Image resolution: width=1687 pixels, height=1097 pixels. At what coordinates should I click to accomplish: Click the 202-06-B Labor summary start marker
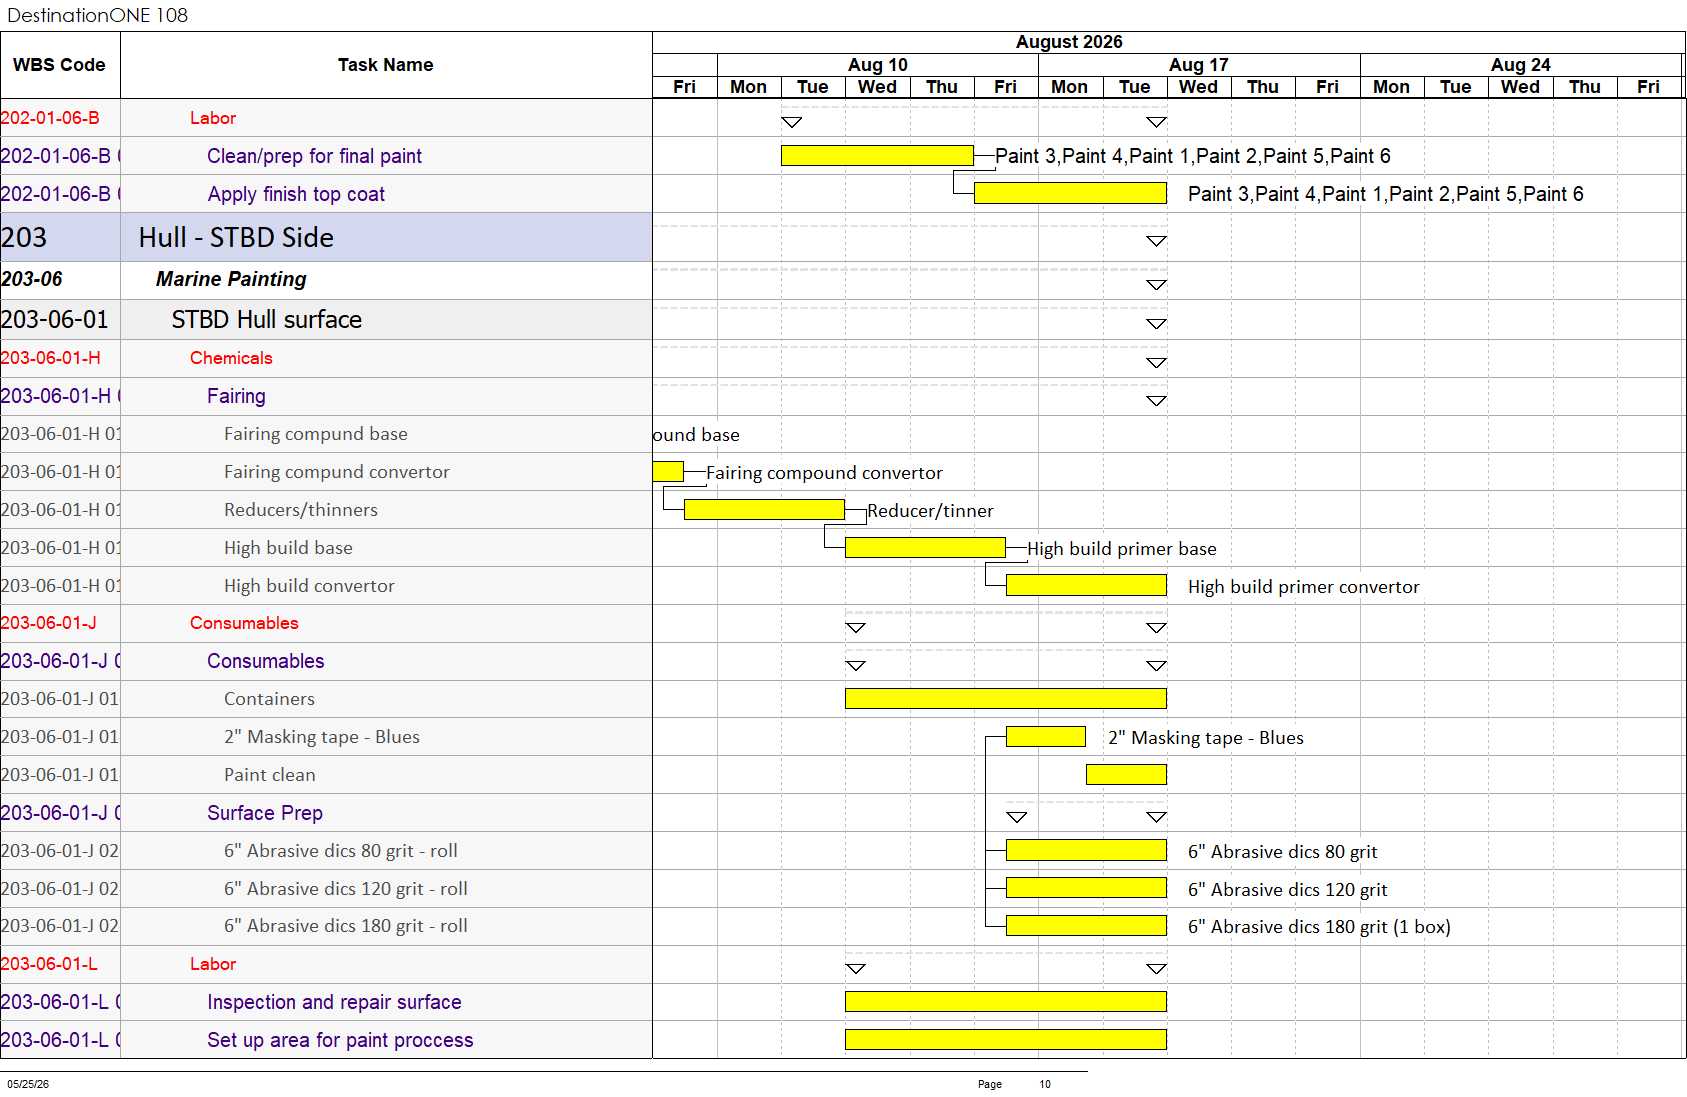[791, 122]
